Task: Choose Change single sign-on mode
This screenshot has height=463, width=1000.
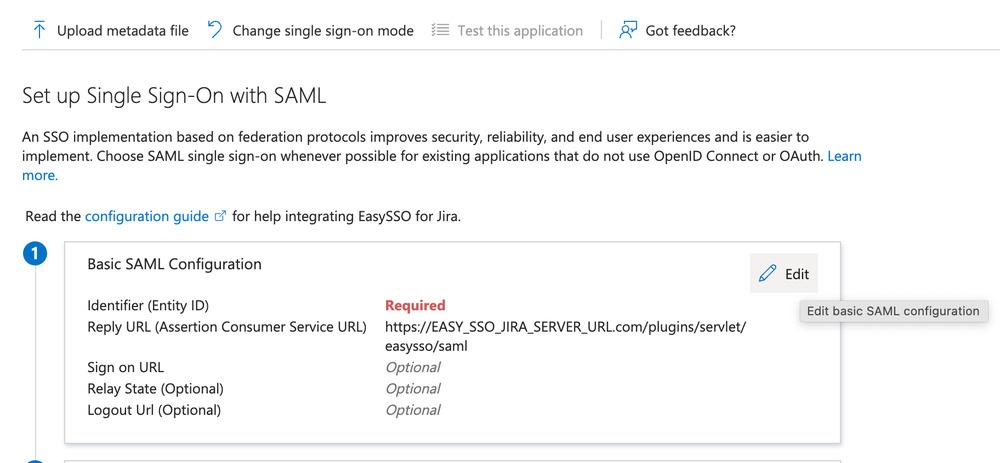Action: pos(323,31)
